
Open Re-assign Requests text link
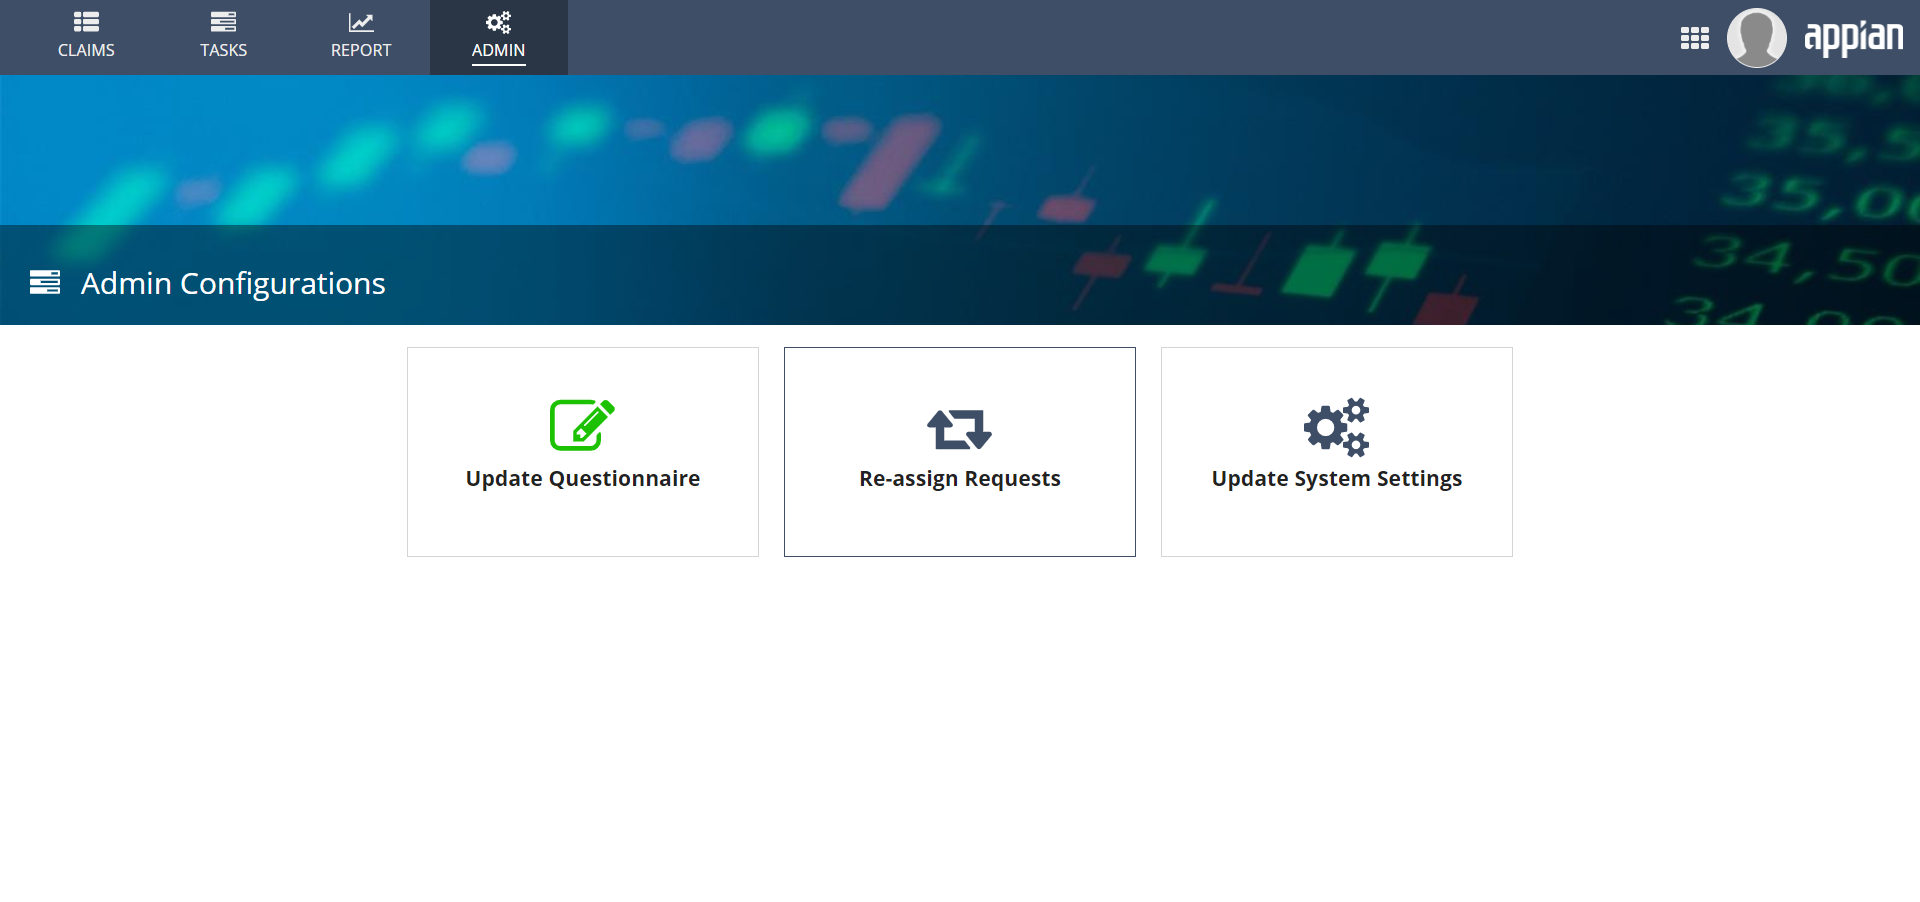(959, 479)
